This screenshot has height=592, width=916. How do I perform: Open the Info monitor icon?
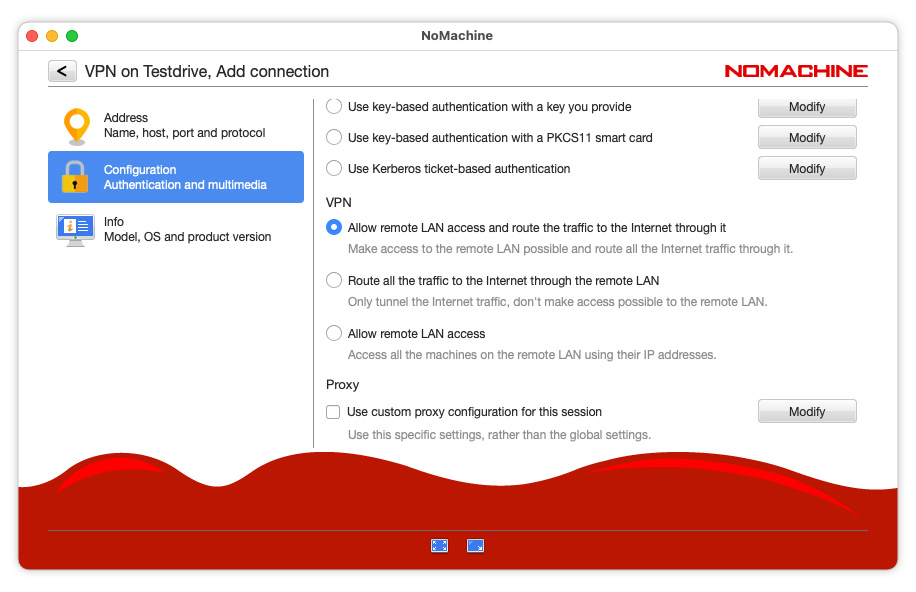point(76,229)
